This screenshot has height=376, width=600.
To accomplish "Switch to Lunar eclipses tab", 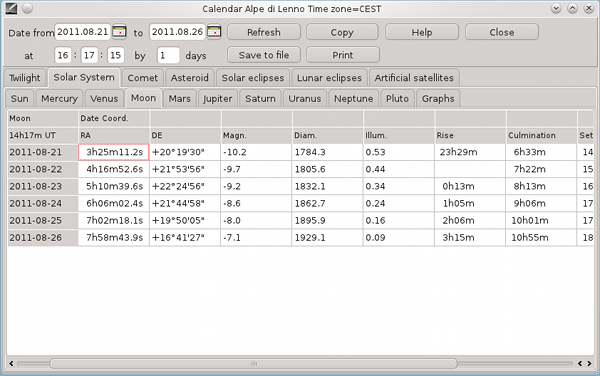I will (329, 78).
